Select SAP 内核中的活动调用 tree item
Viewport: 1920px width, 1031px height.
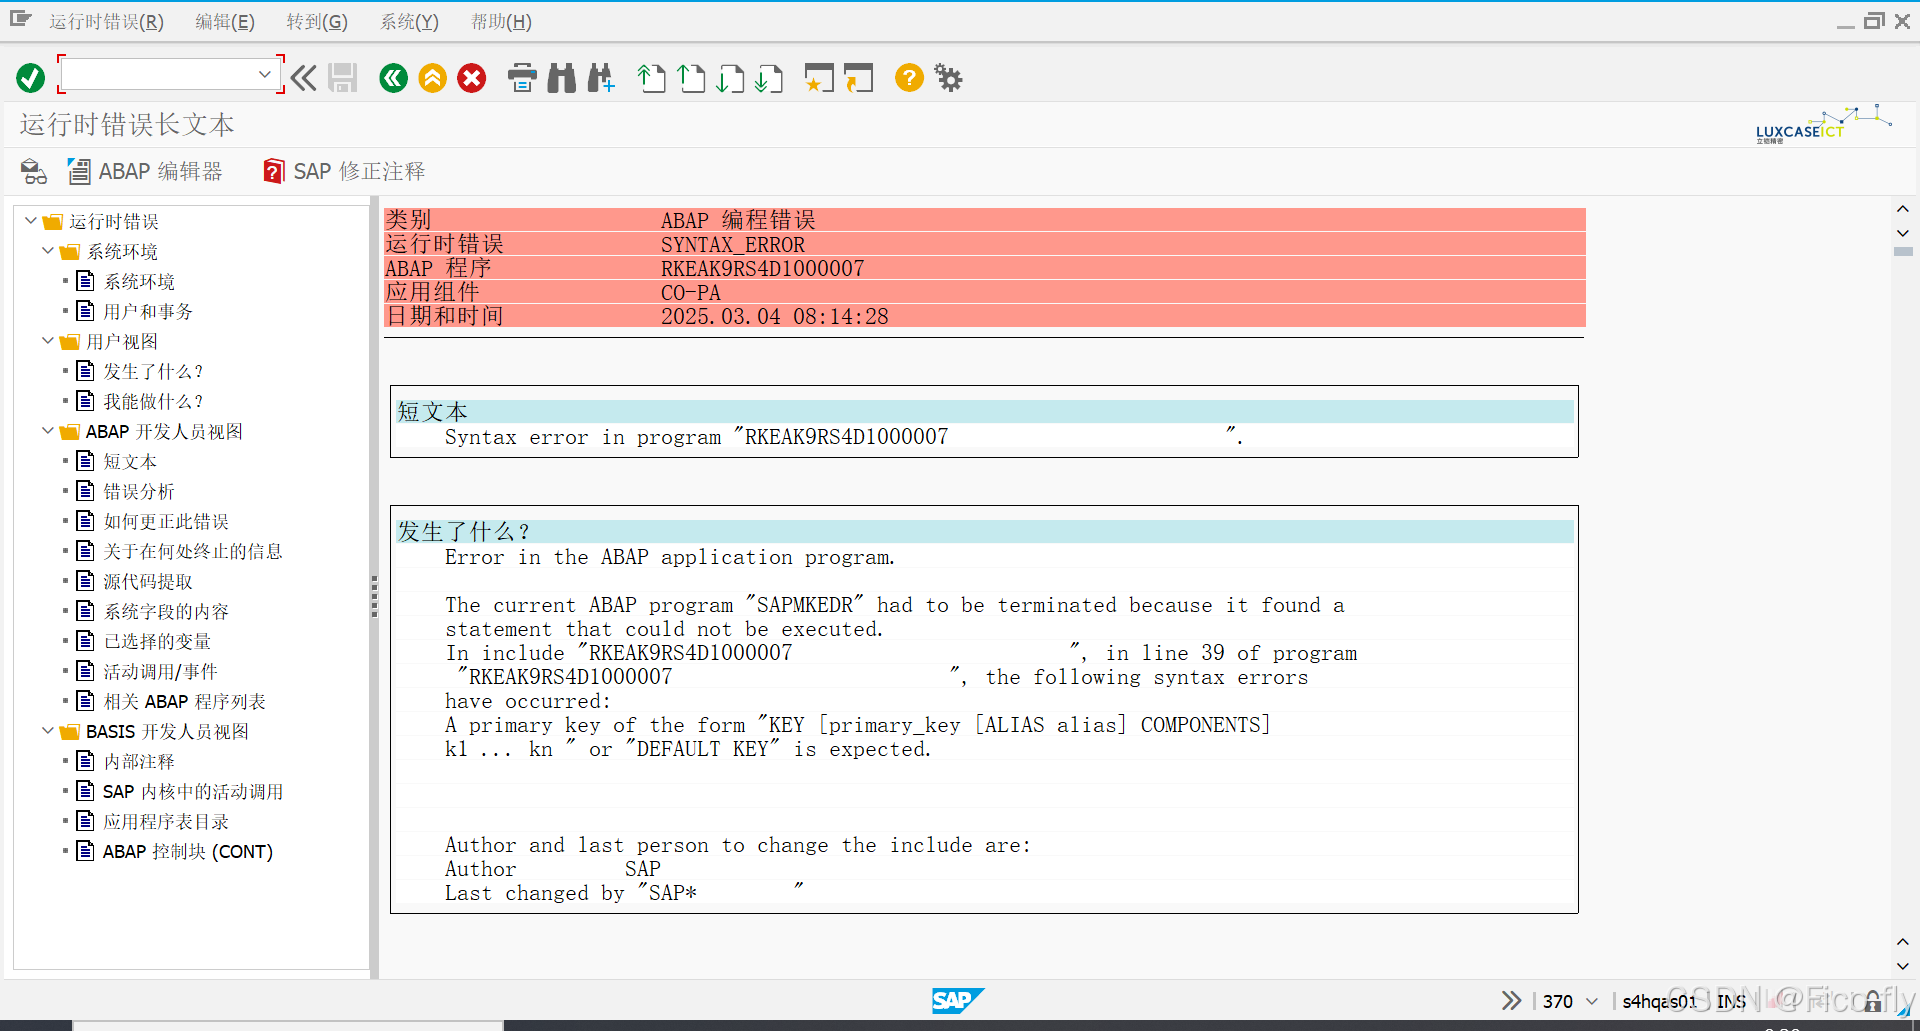193,792
